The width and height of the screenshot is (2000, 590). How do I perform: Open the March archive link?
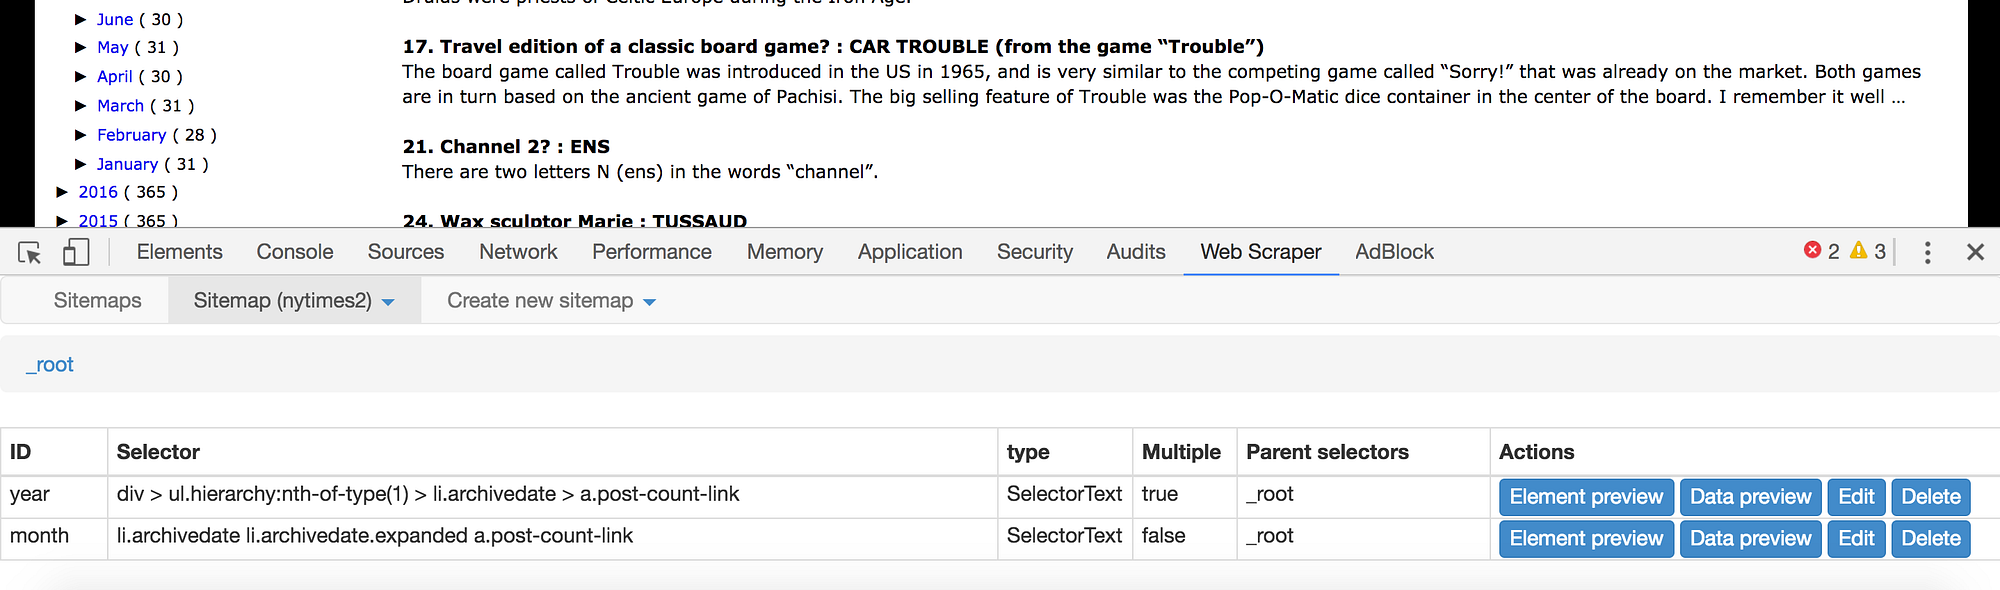[x=121, y=106]
